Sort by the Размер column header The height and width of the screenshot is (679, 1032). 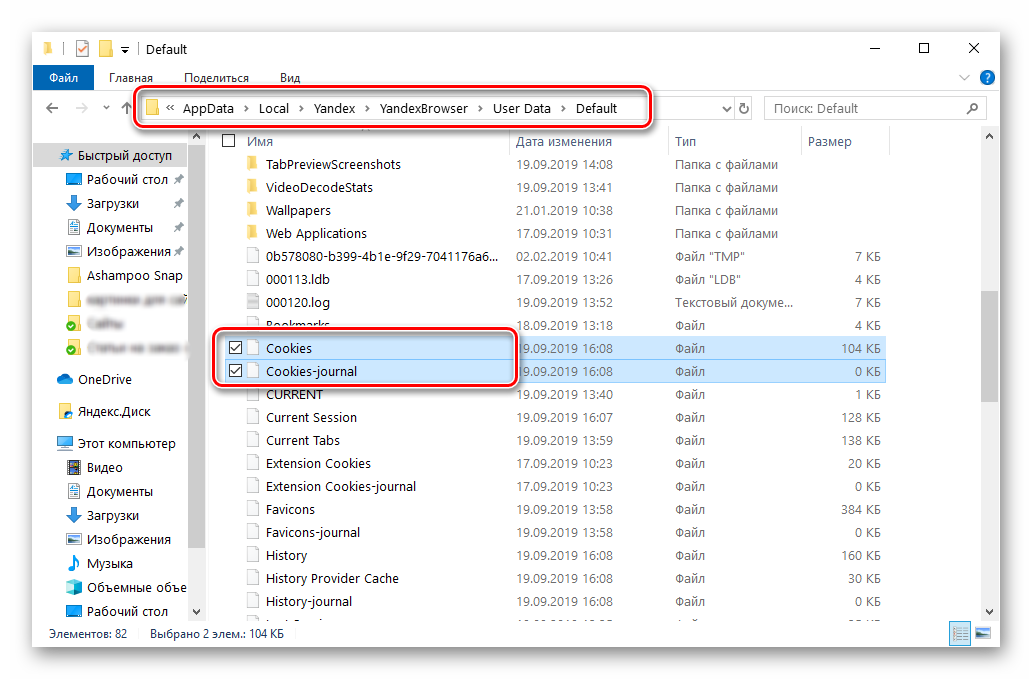829,141
